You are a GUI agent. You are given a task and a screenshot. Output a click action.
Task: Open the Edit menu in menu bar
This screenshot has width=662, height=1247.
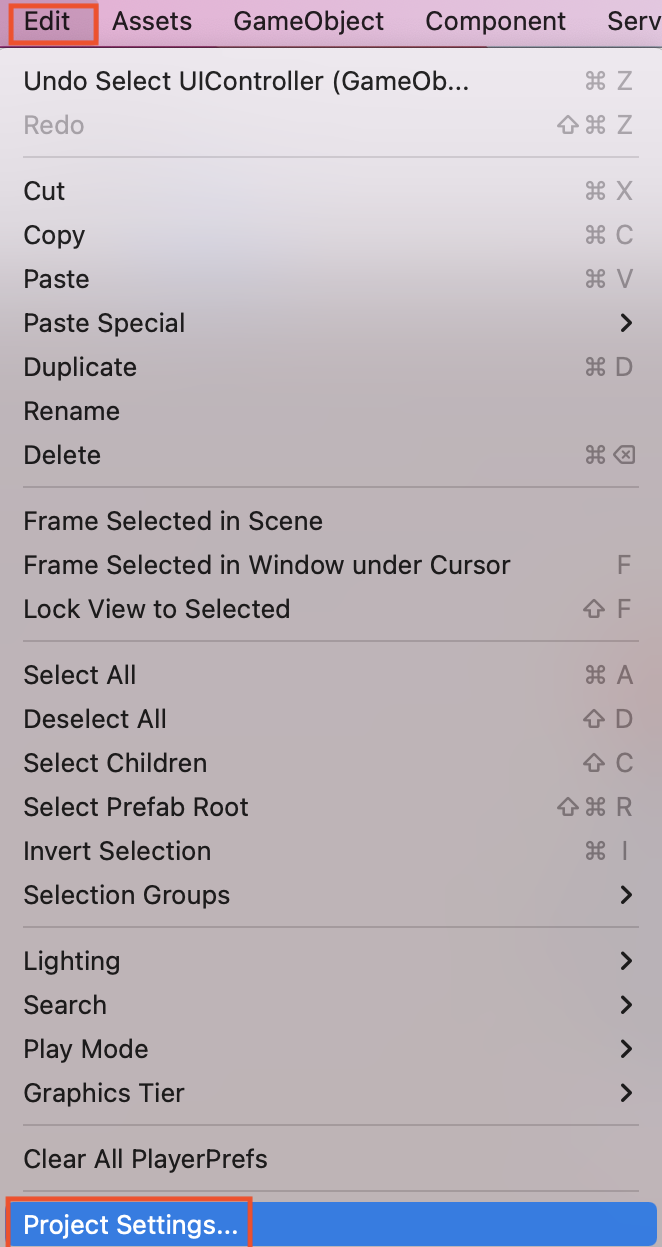tap(47, 21)
